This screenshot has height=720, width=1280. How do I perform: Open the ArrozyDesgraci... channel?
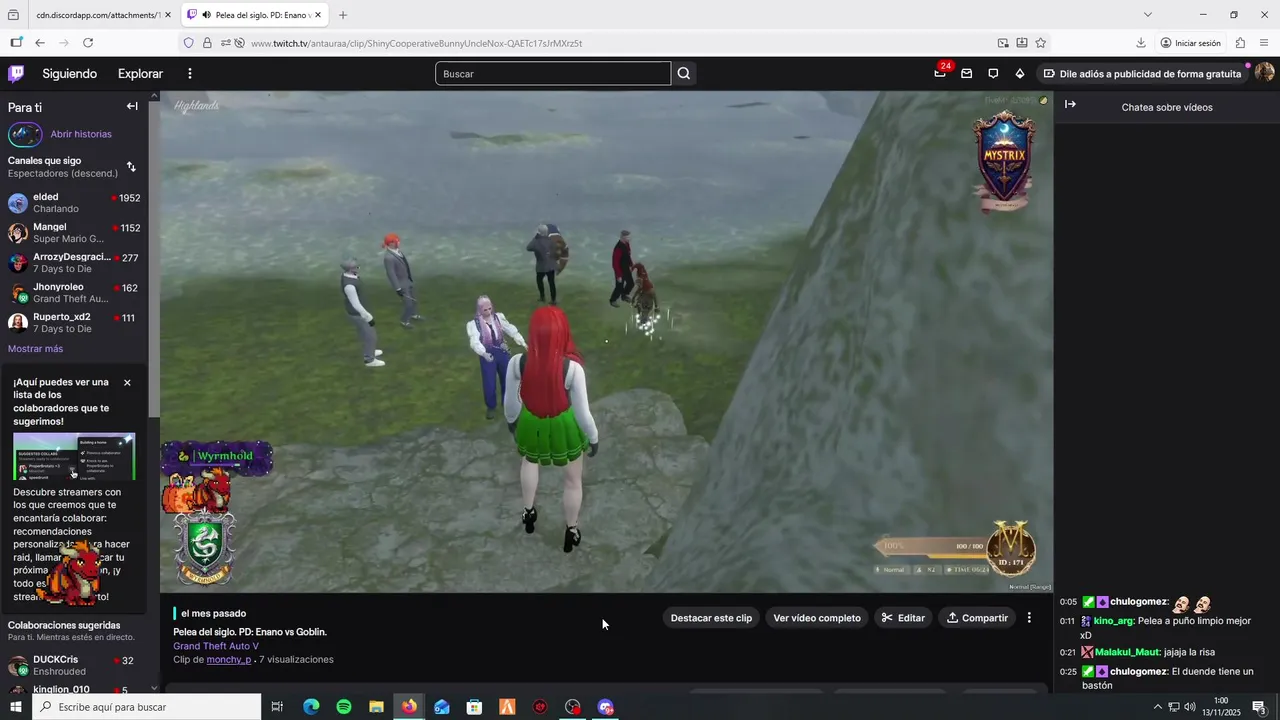coord(74,263)
